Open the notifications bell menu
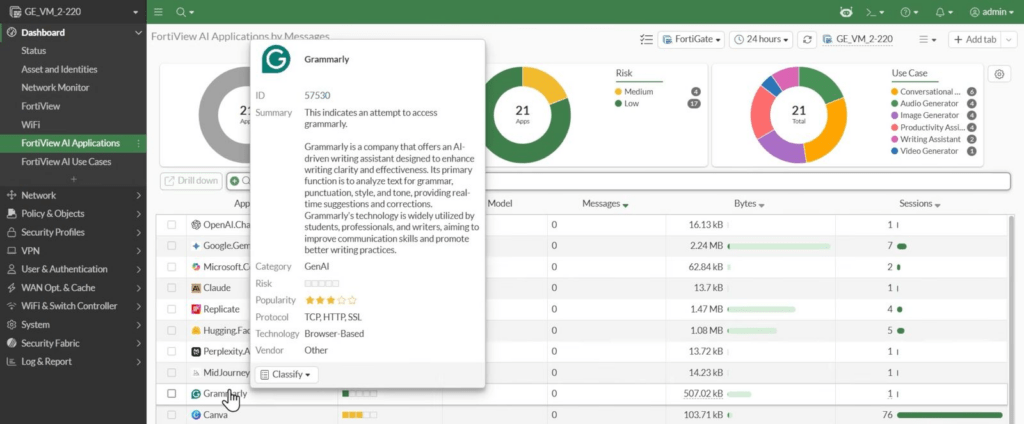Image resolution: width=1024 pixels, height=424 pixels. coord(944,12)
